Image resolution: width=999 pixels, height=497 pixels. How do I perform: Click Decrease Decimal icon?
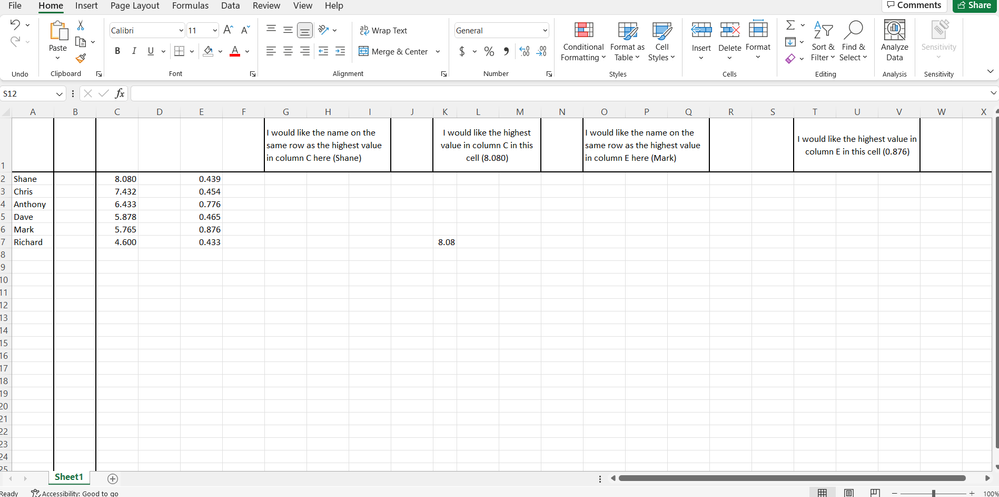(541, 51)
